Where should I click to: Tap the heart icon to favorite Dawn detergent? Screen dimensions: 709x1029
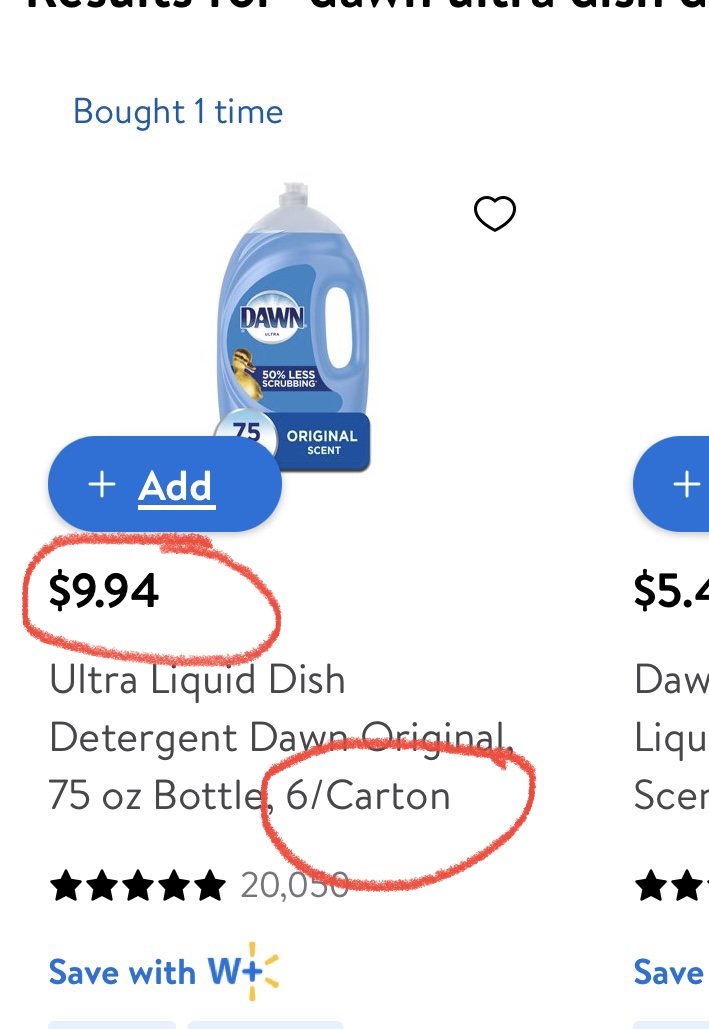click(x=494, y=213)
